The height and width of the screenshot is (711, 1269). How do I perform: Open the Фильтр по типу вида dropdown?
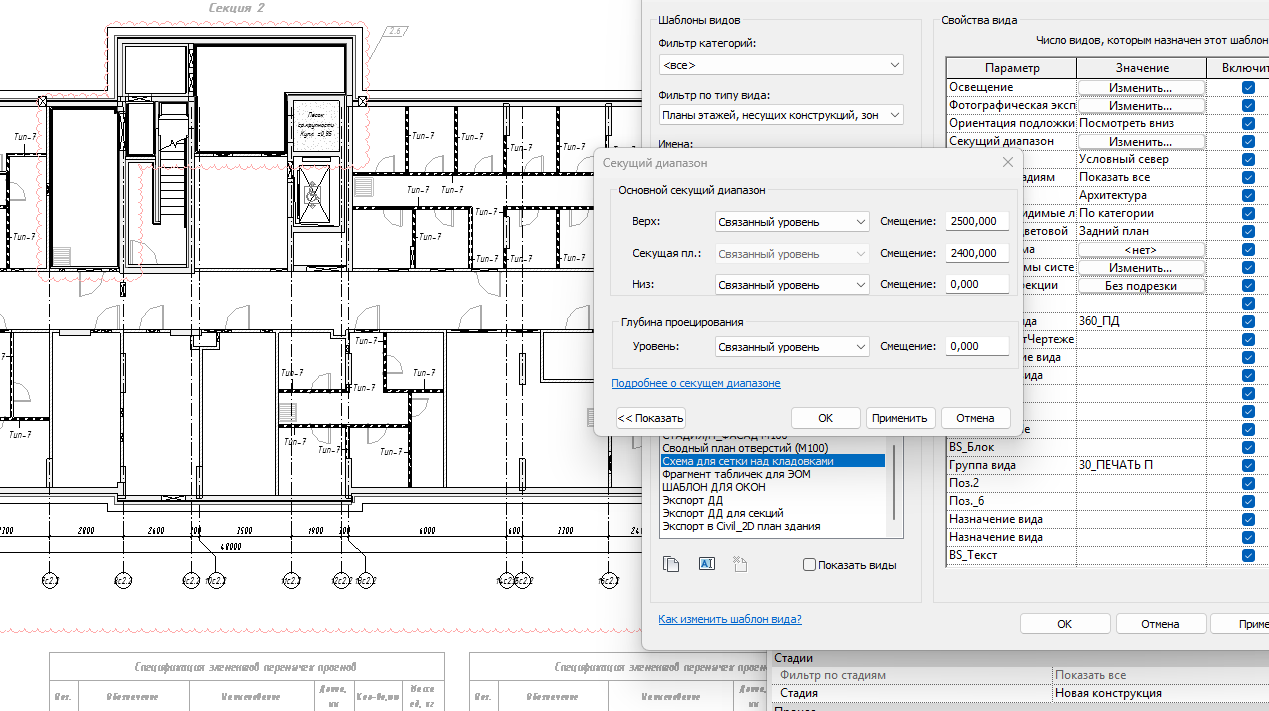780,115
